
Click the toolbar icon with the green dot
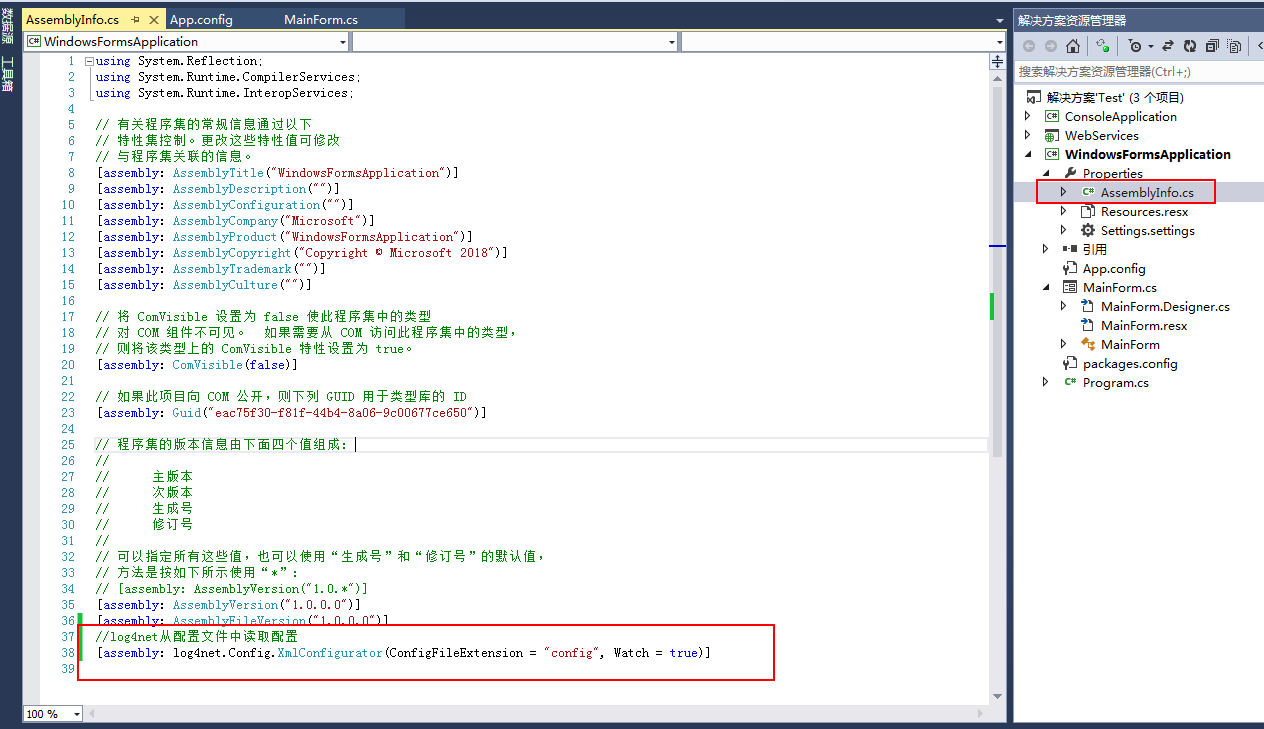coord(1103,46)
